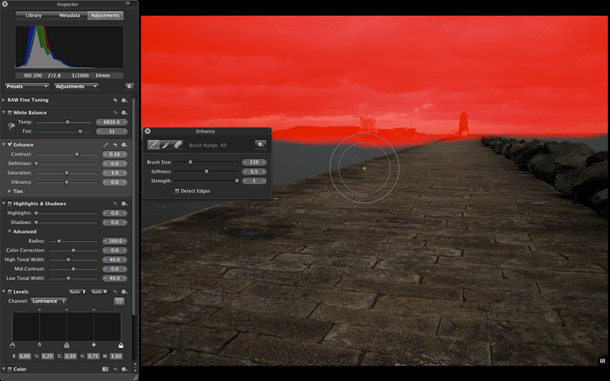Image resolution: width=610 pixels, height=381 pixels.
Task: Reset RAW Fine Tuning adjustment
Action: (x=115, y=100)
